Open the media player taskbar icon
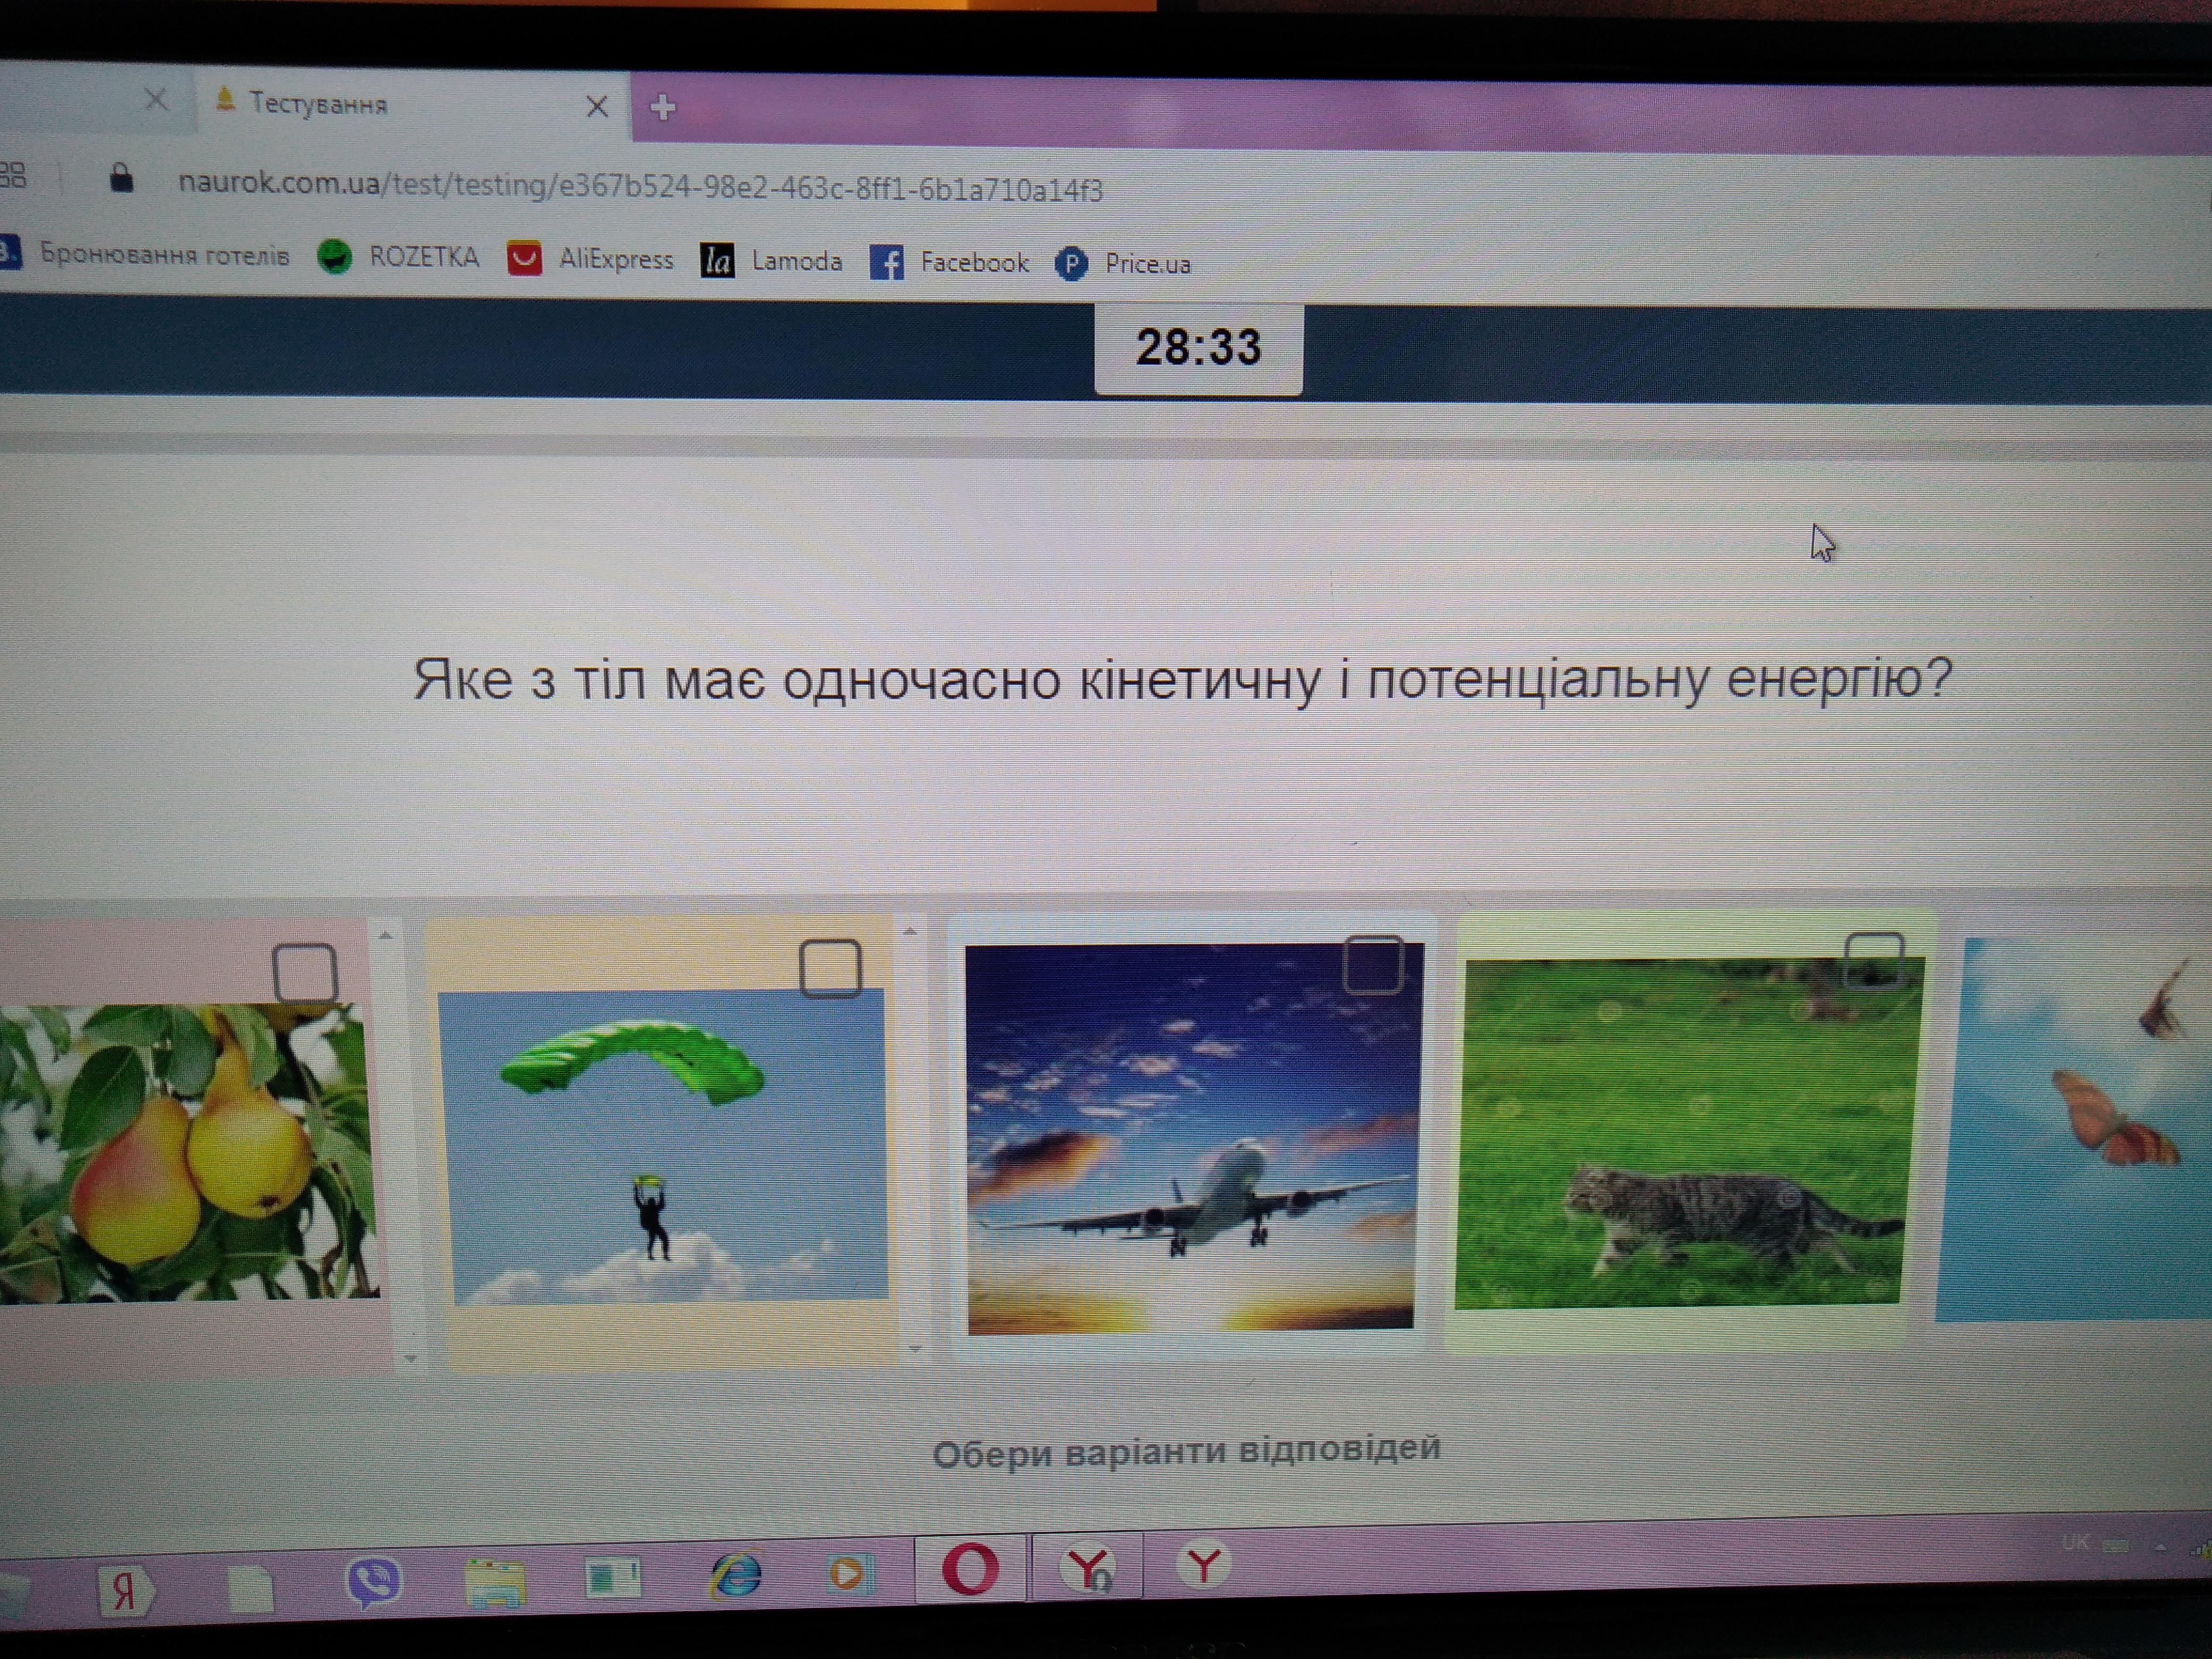 click(x=850, y=1573)
